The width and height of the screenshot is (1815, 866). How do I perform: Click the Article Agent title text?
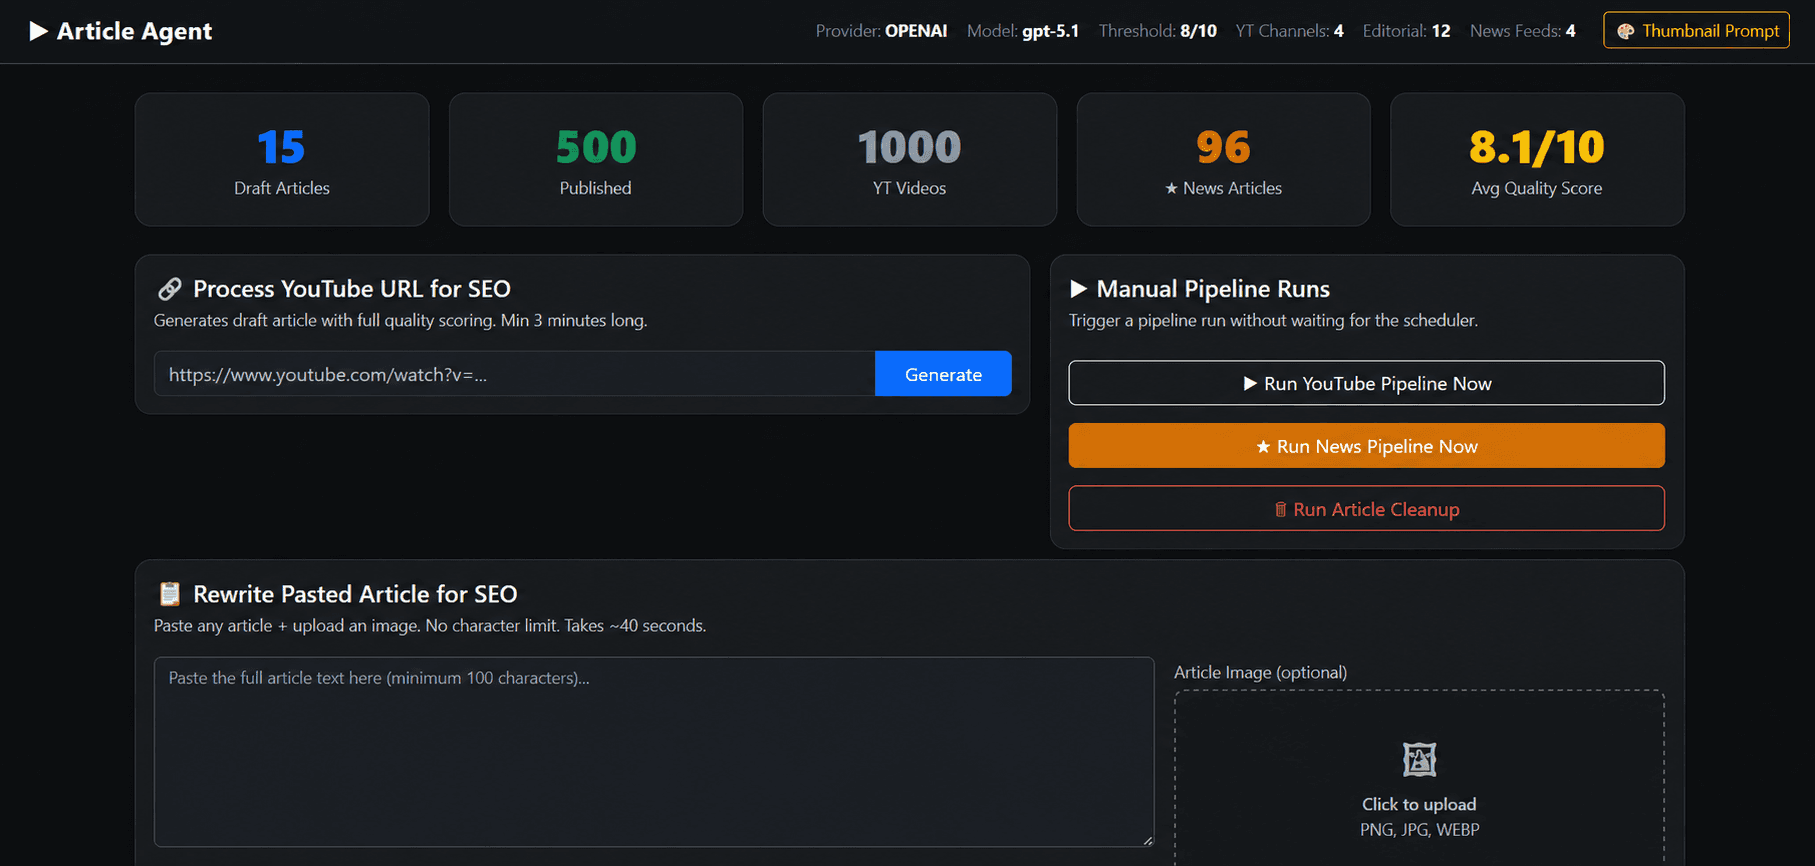point(134,31)
